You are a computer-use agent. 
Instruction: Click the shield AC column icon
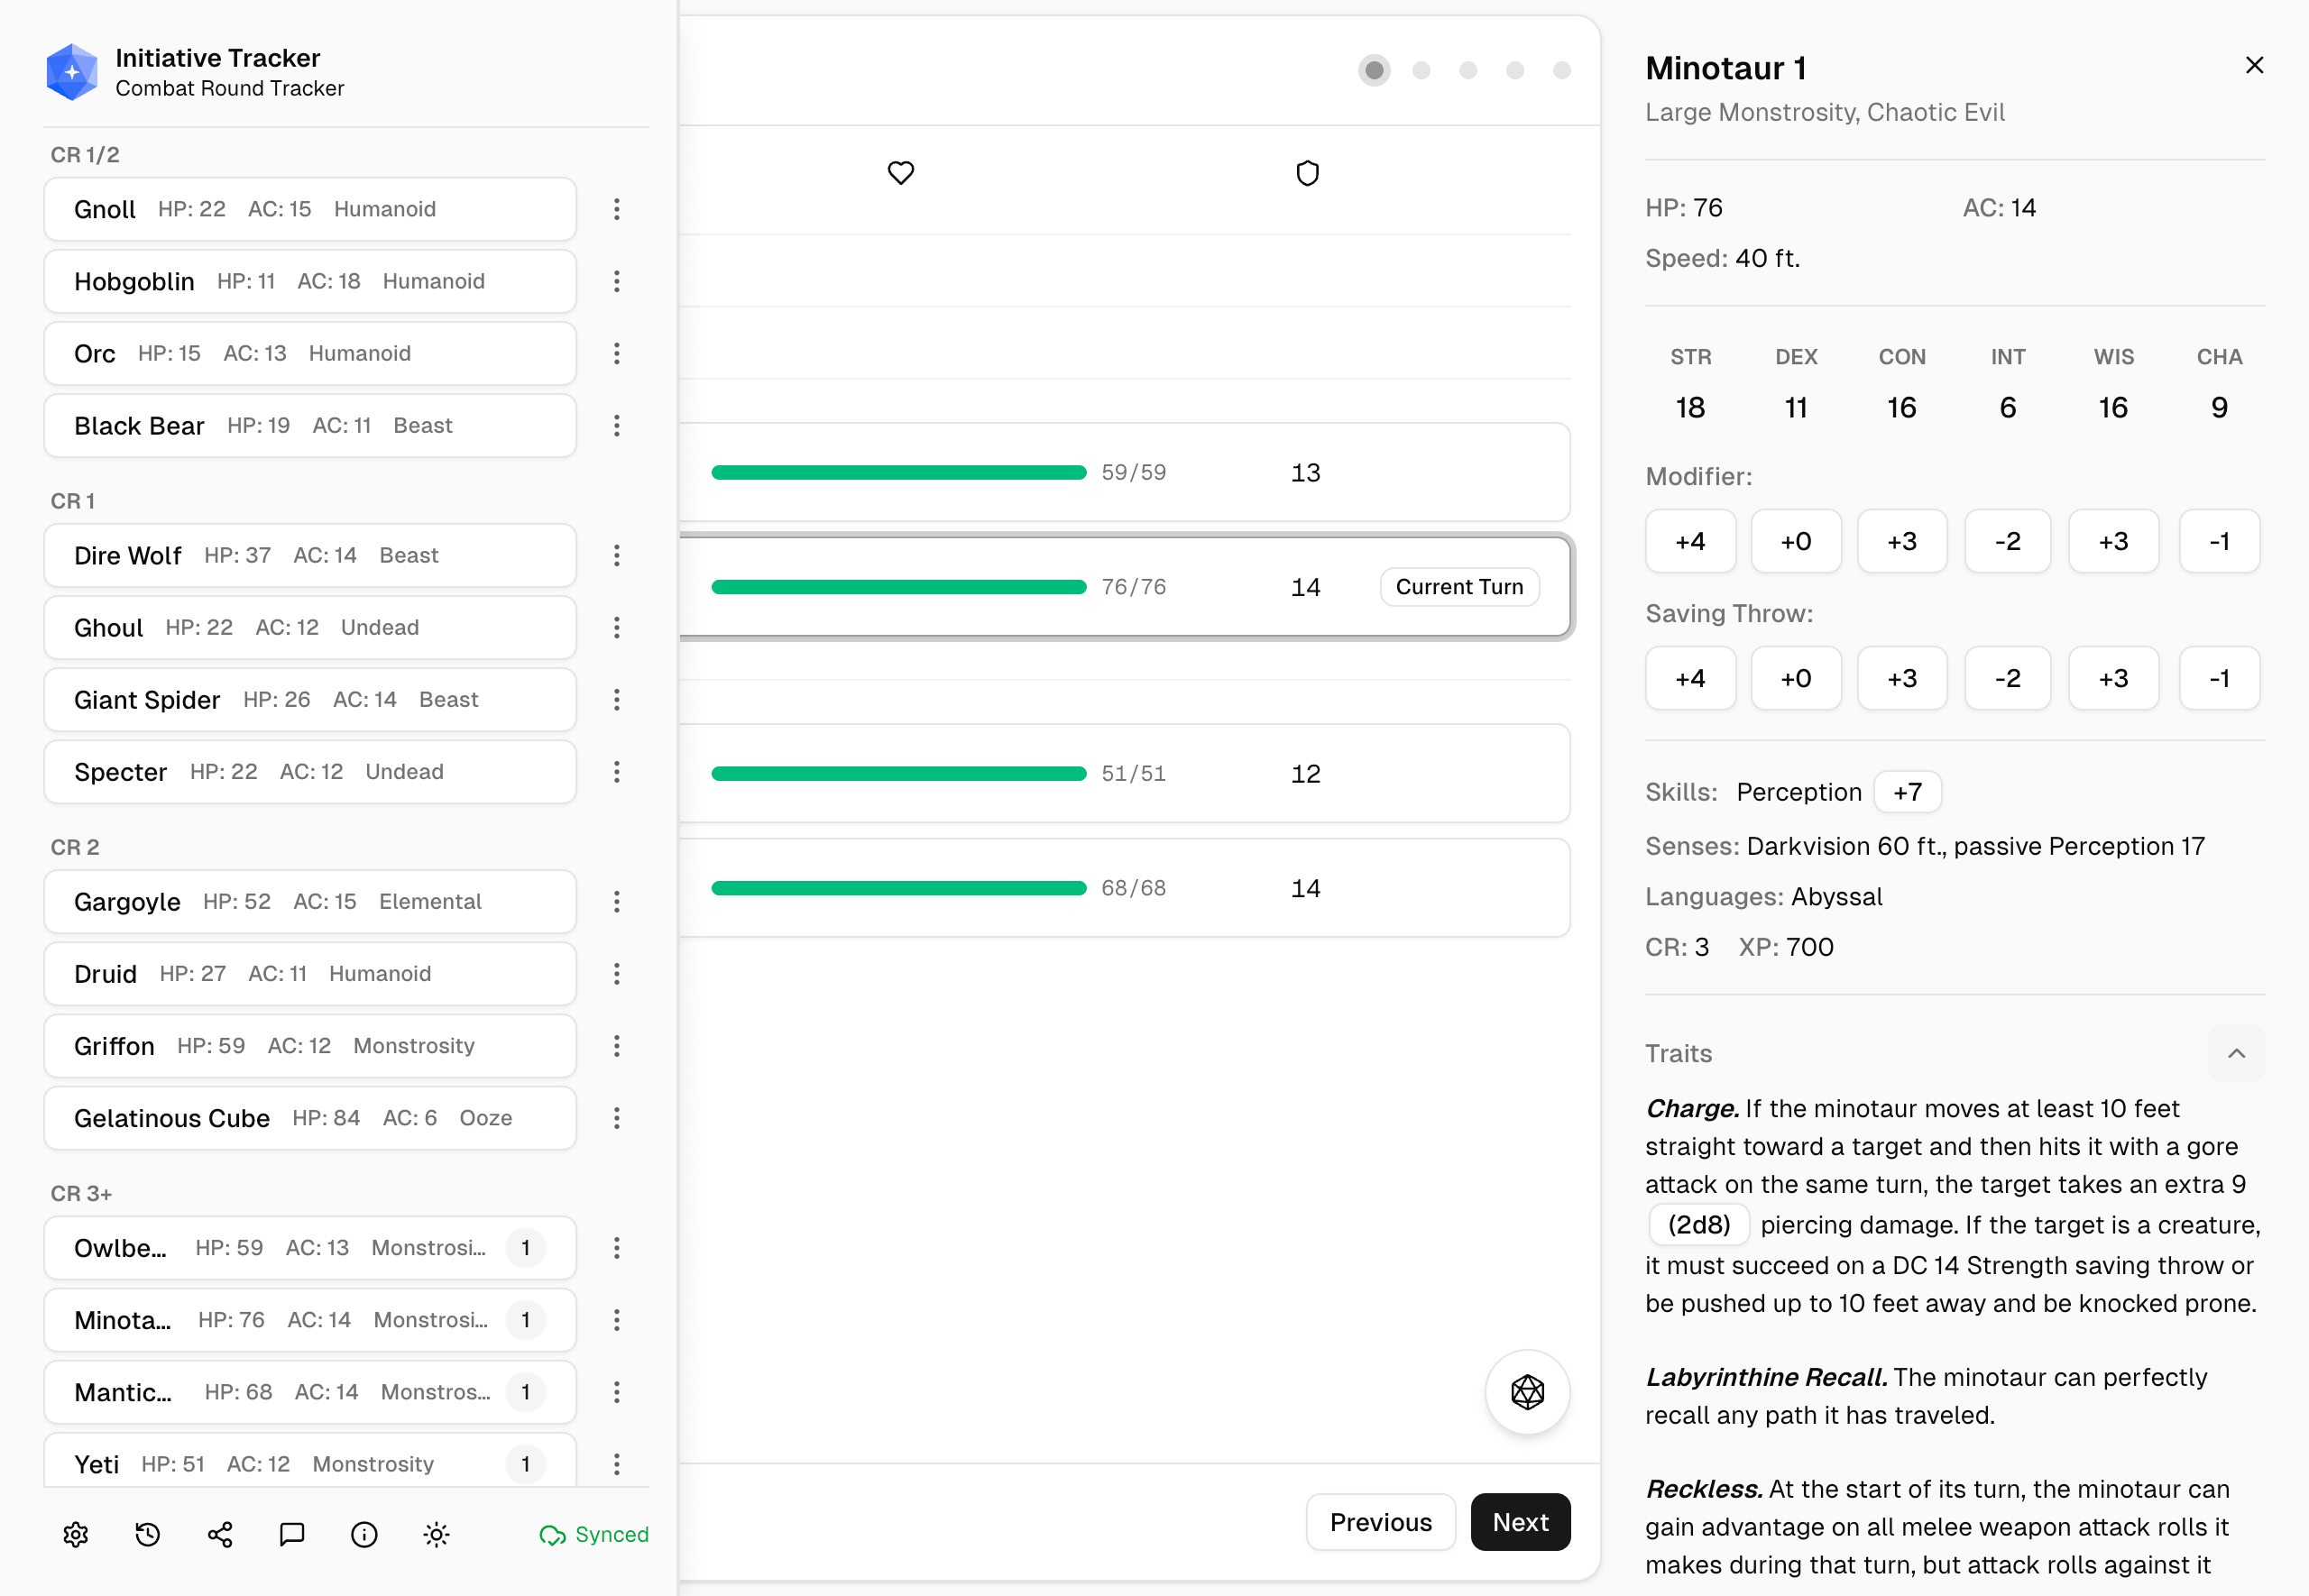pyautogui.click(x=1307, y=173)
